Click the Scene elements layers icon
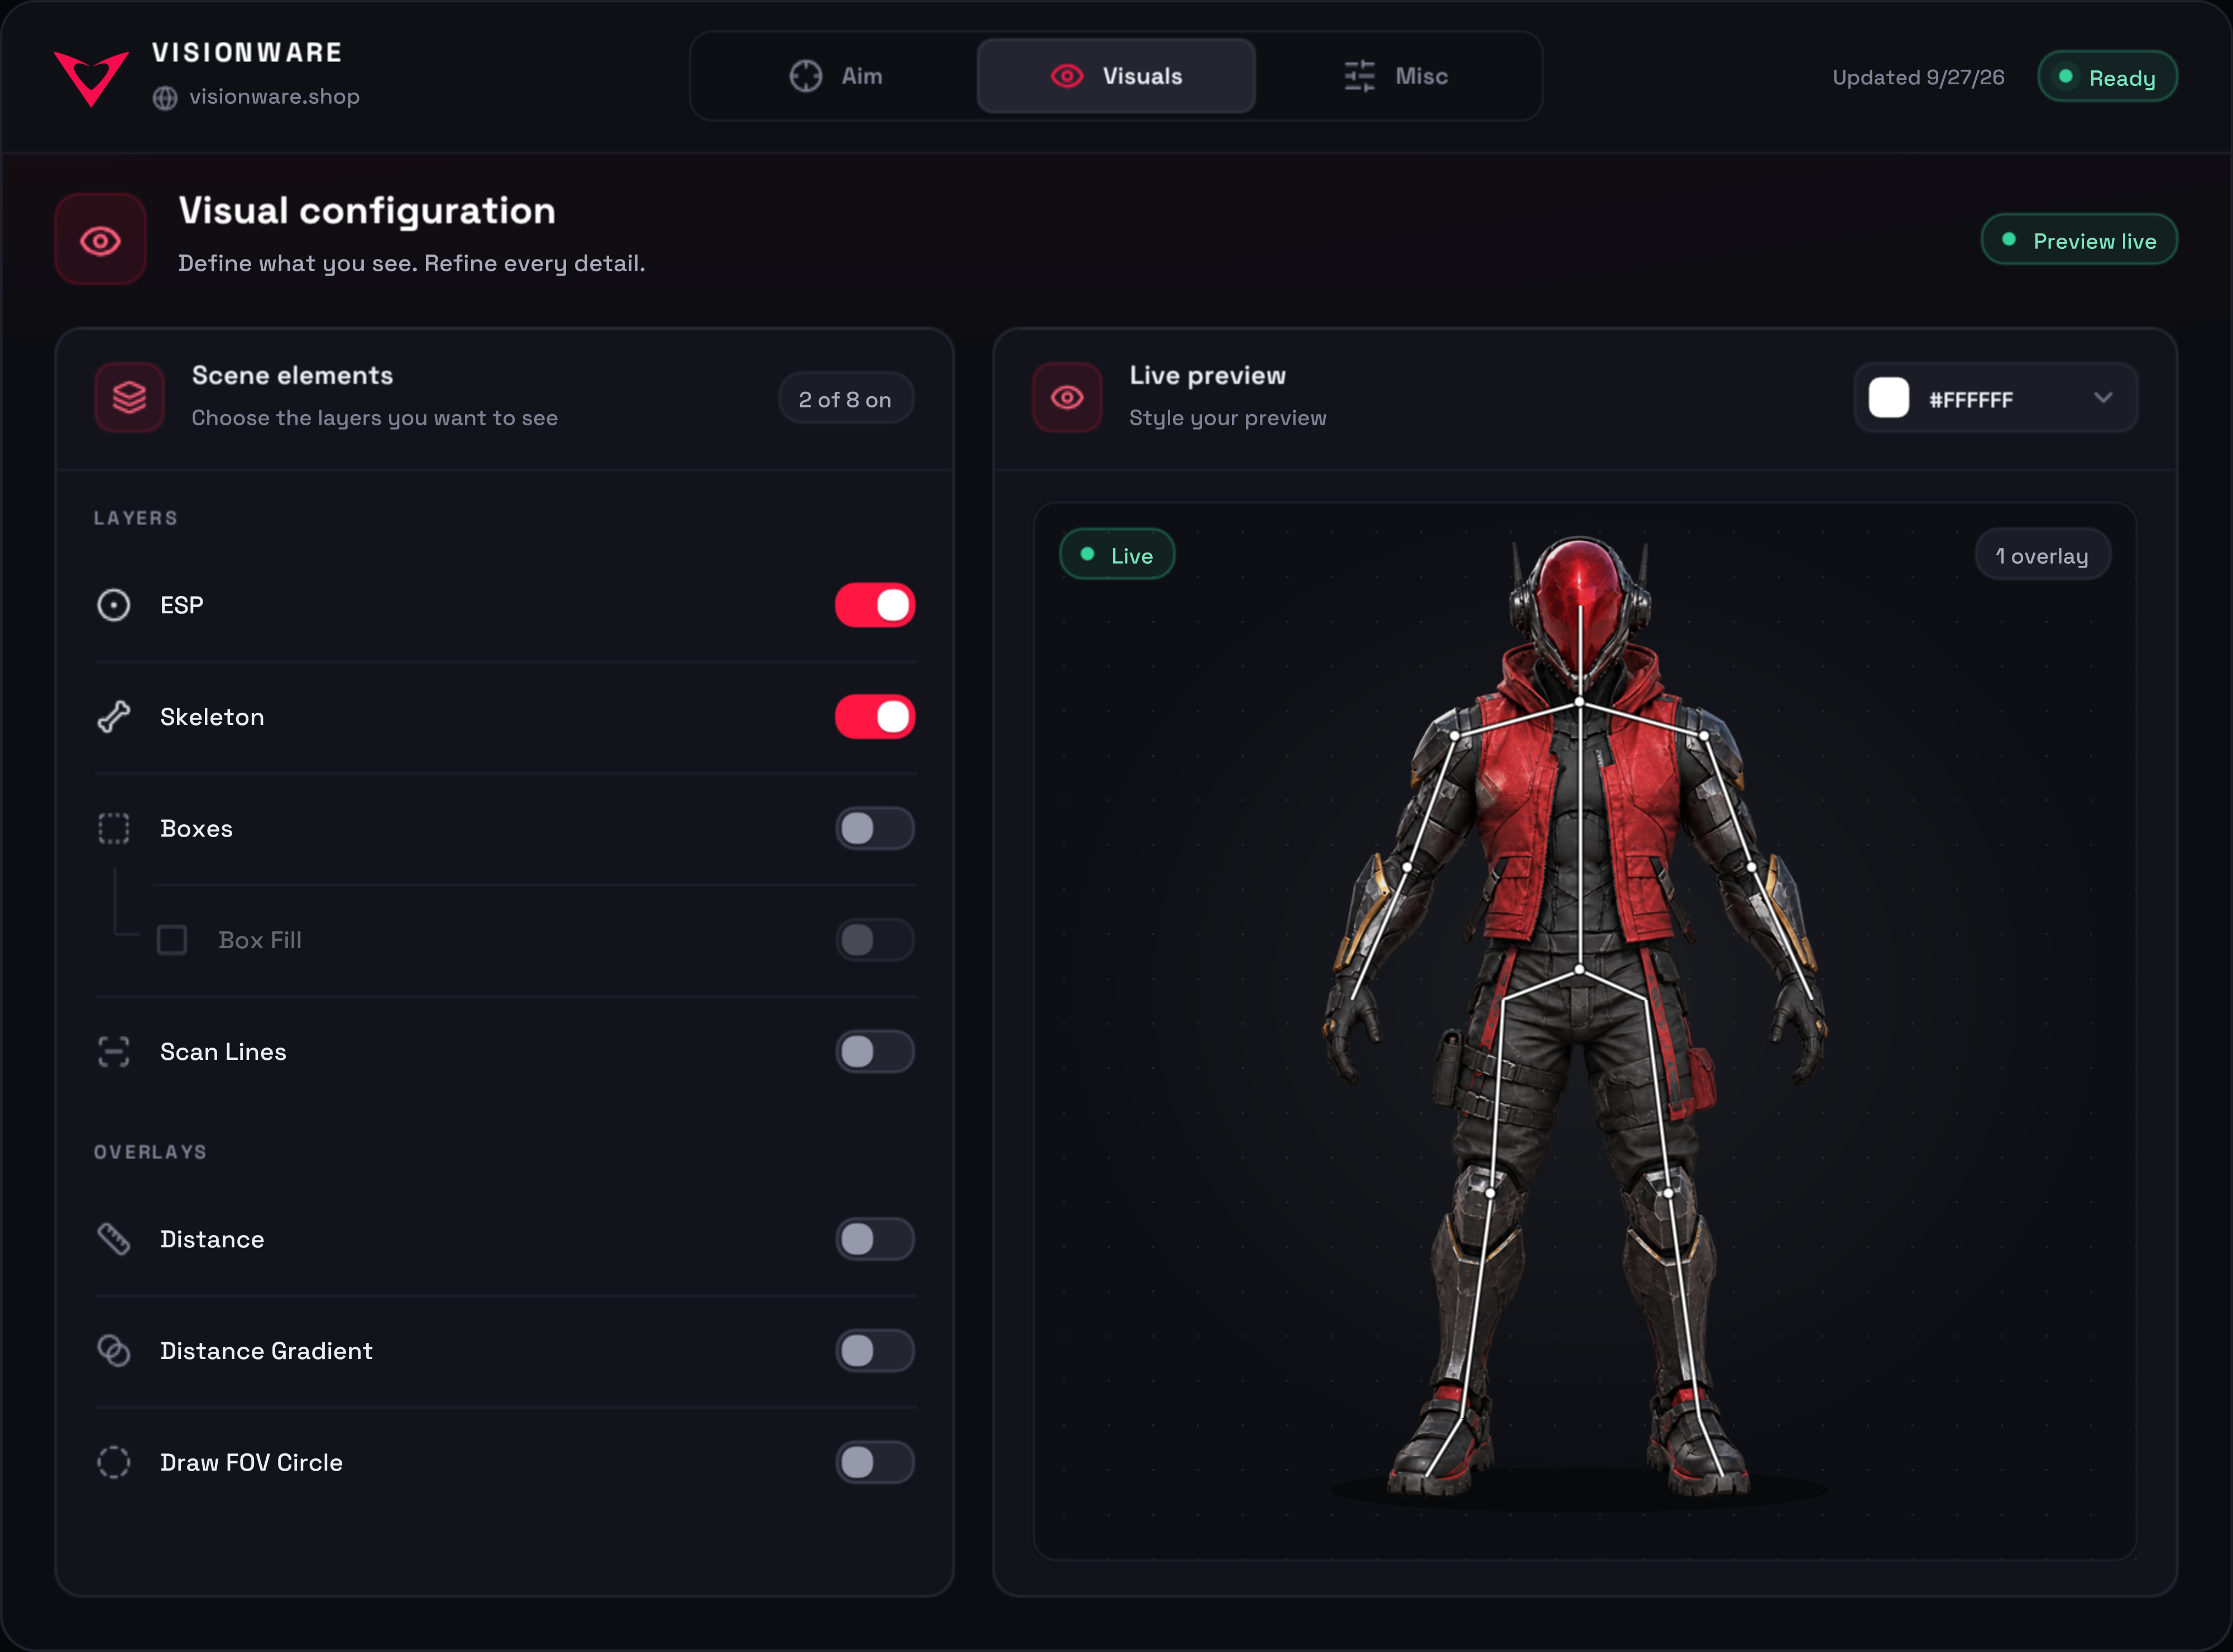The width and height of the screenshot is (2233, 1652). (129, 397)
